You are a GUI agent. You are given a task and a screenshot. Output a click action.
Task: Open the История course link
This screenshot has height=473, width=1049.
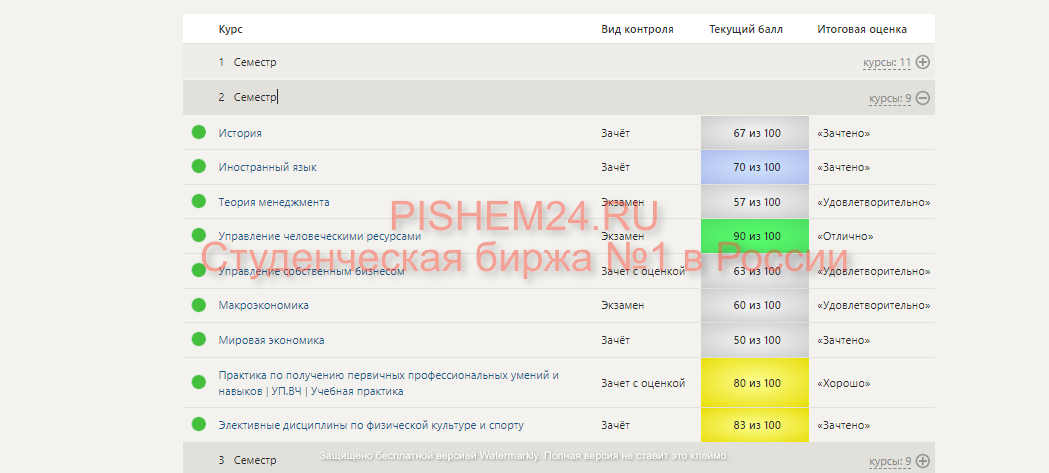240,133
